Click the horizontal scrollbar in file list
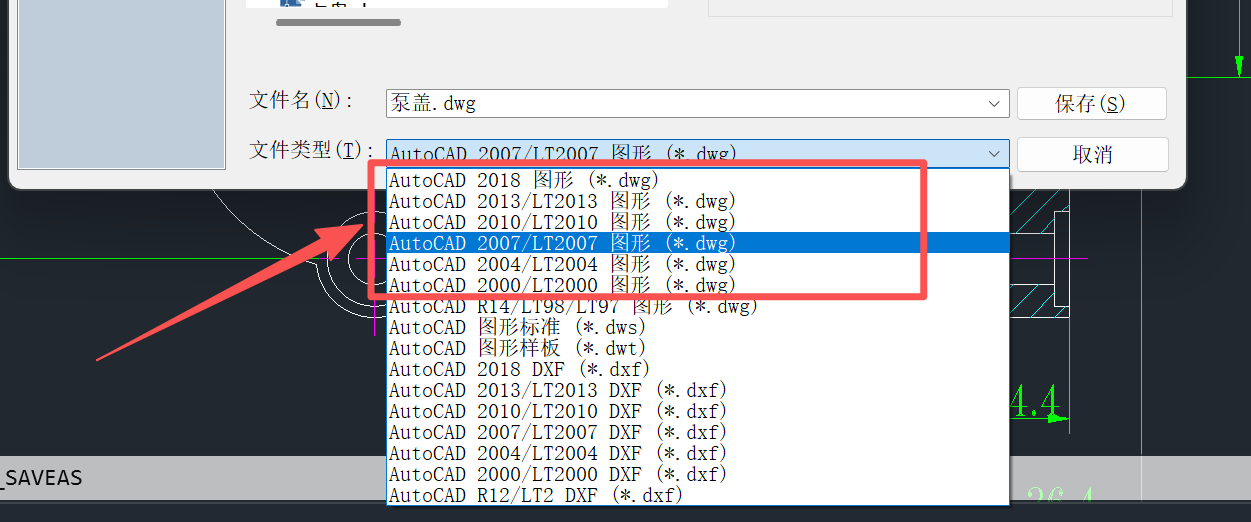Viewport: 1251px width, 522px height. pyautogui.click(x=338, y=21)
